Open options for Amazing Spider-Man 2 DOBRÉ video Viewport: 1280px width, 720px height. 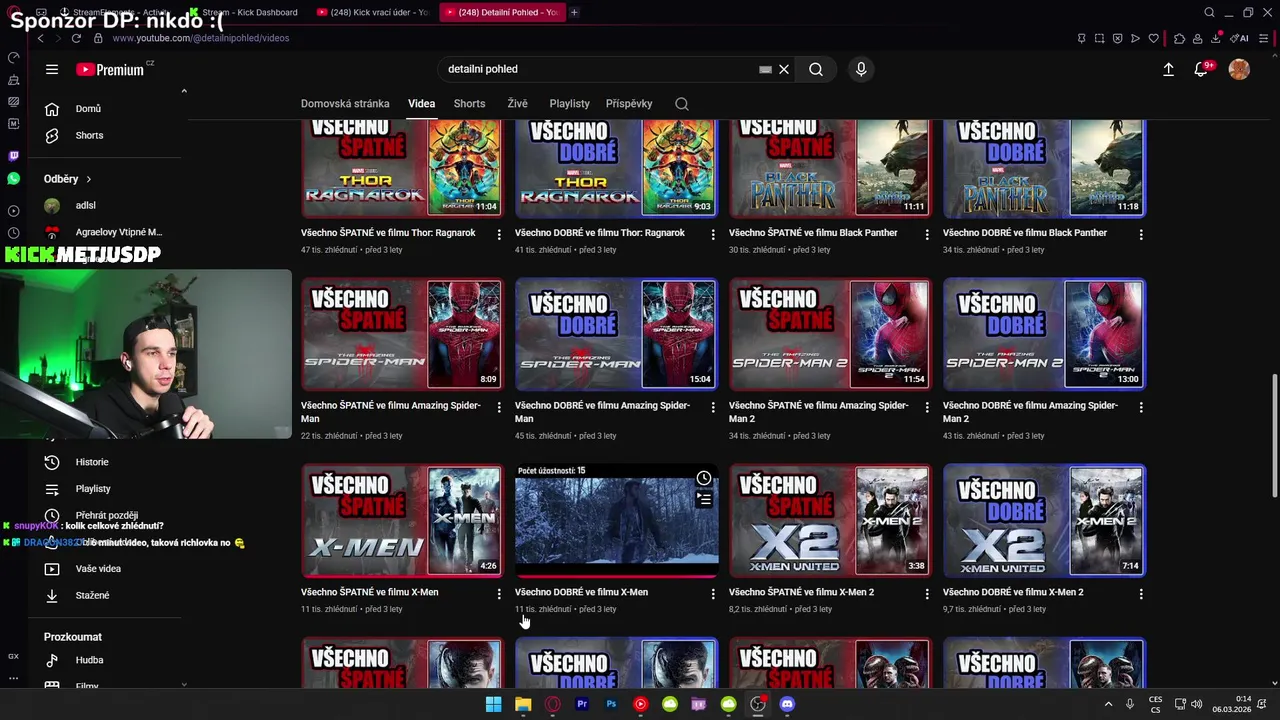click(1141, 407)
